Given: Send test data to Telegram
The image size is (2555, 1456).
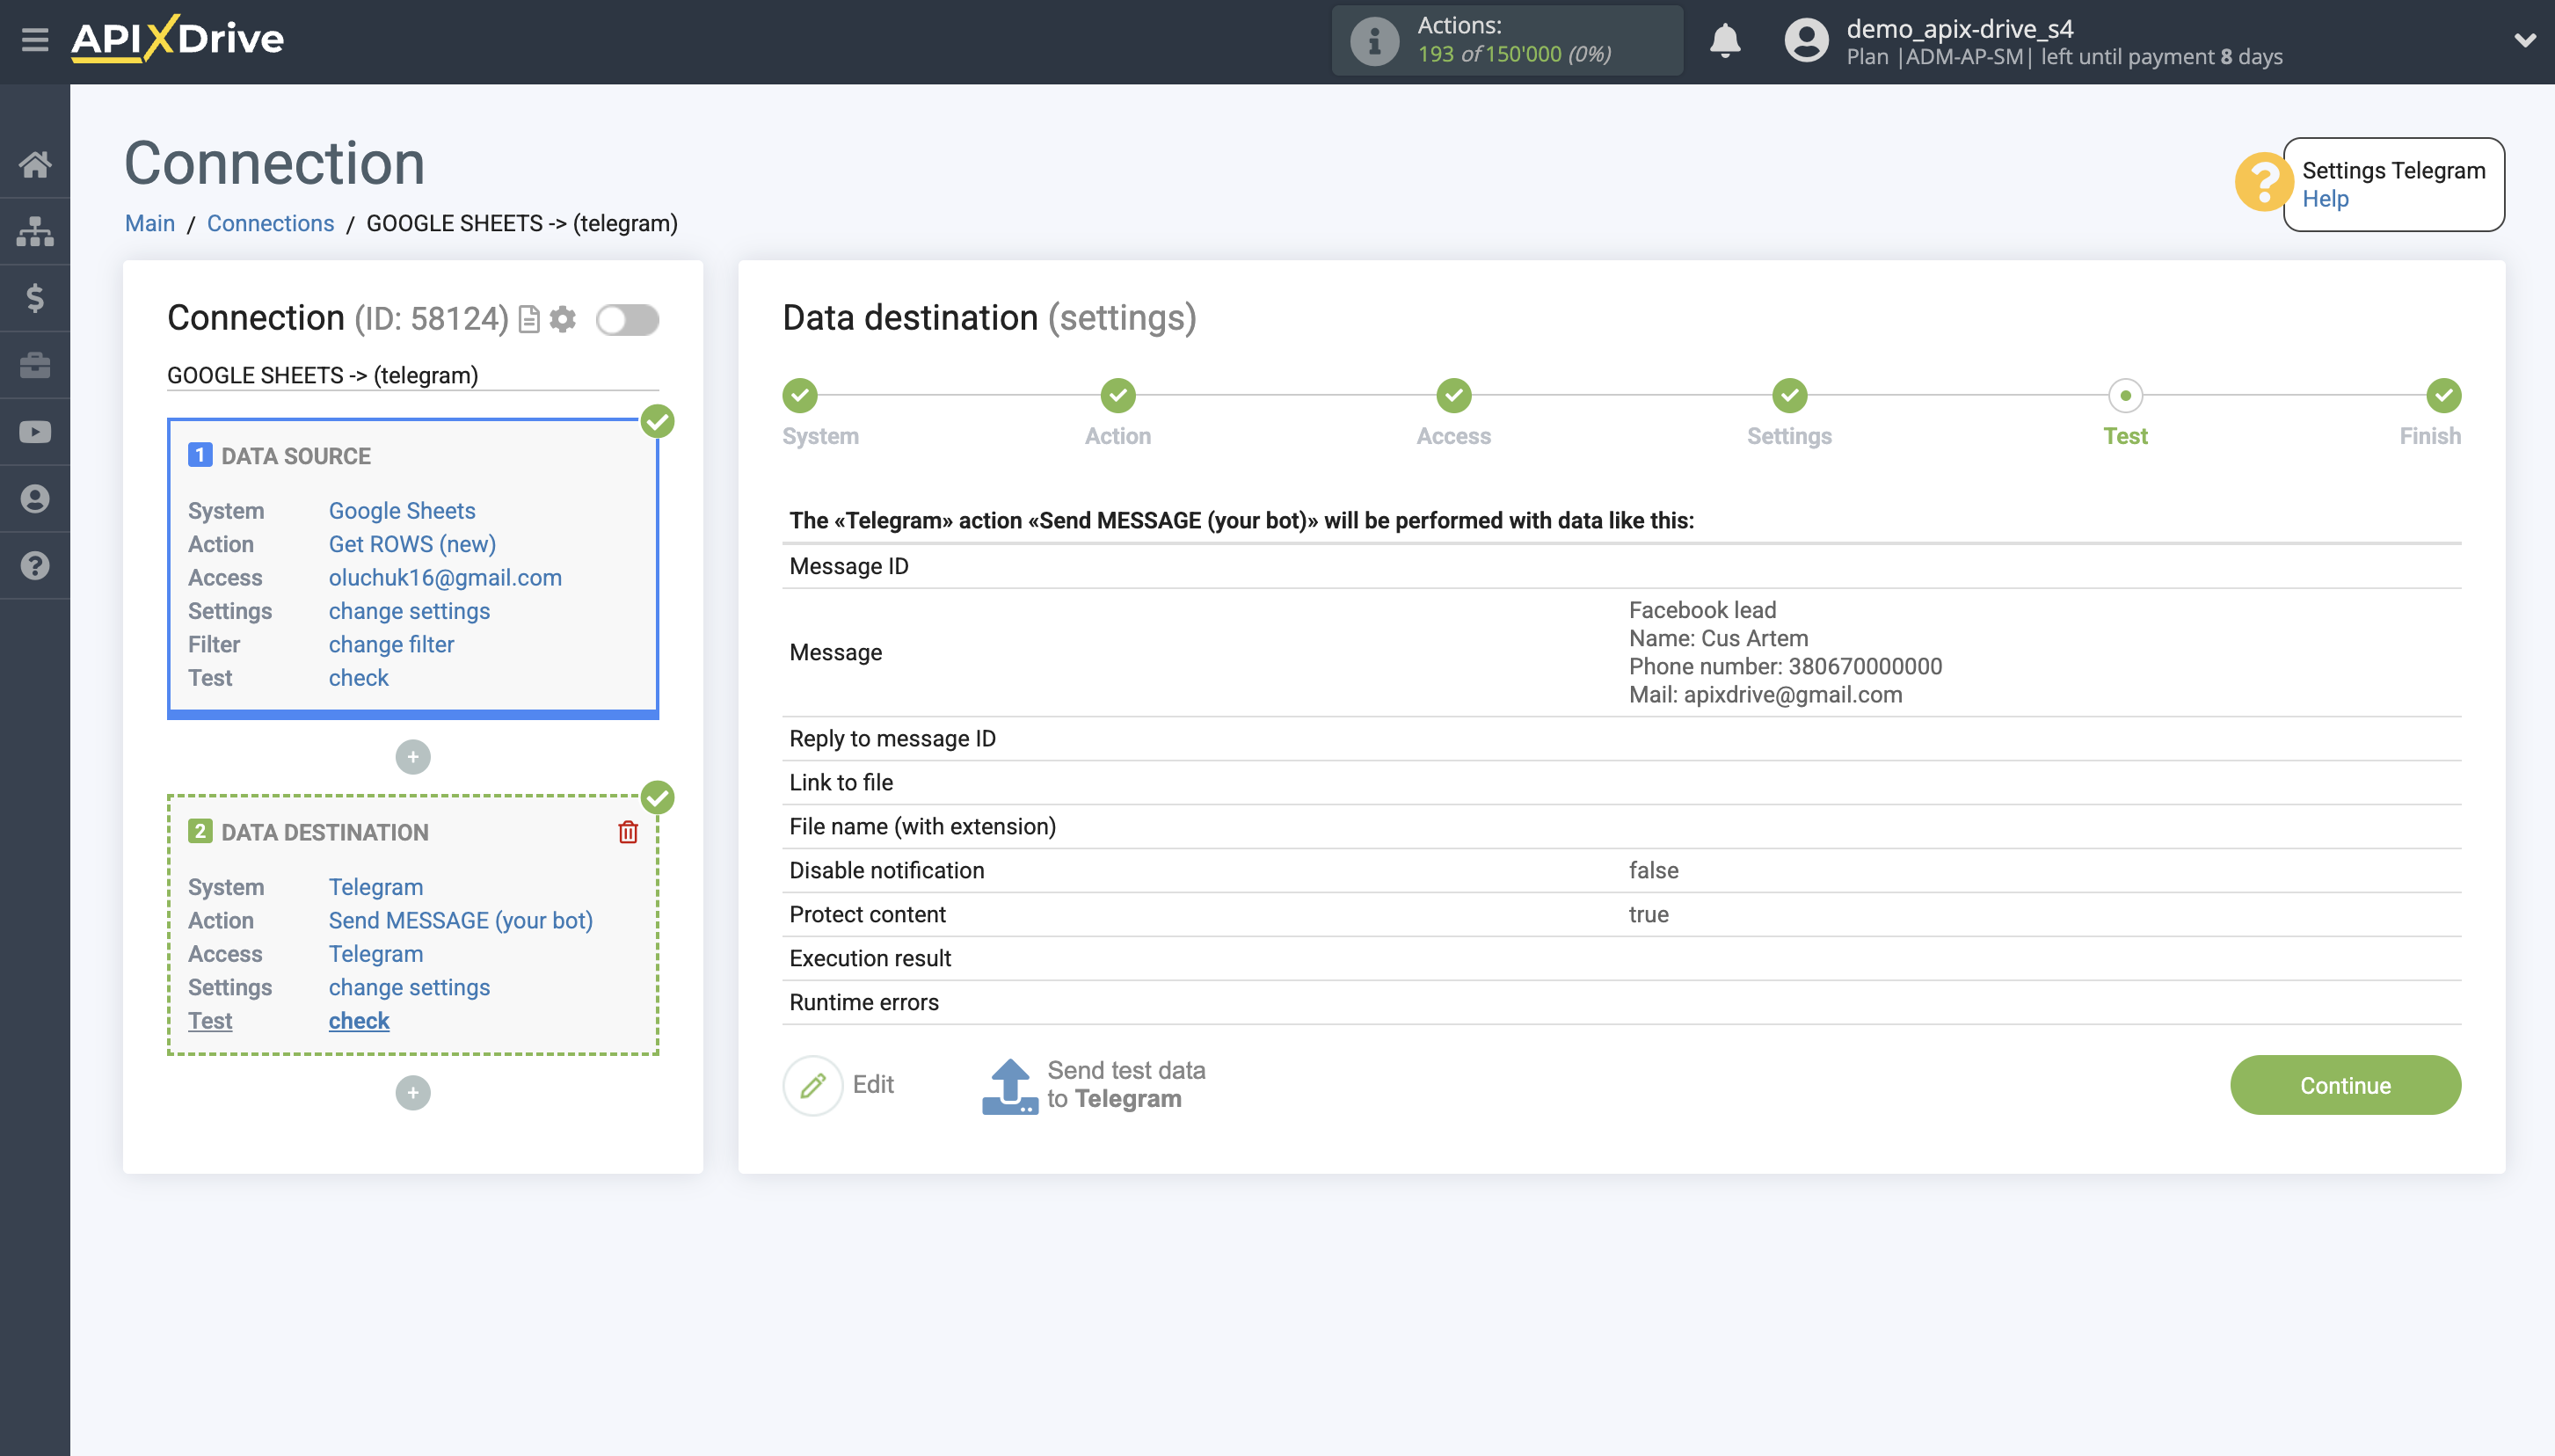Looking at the screenshot, I should pyautogui.click(x=1096, y=1084).
